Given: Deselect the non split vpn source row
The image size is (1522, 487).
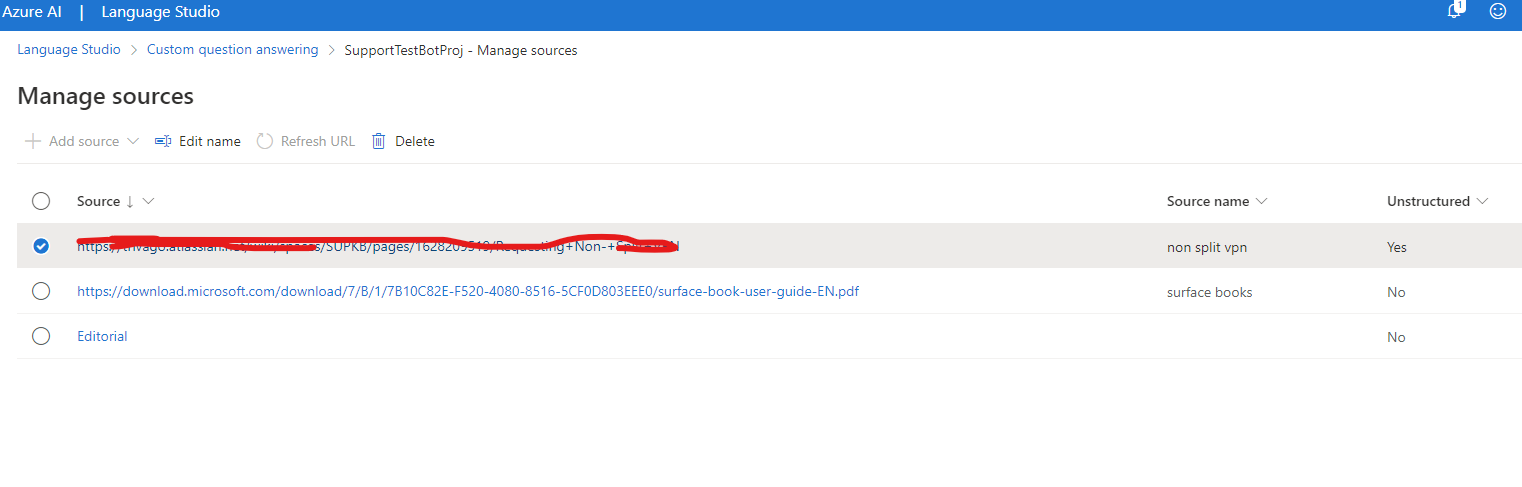Looking at the screenshot, I should pyautogui.click(x=41, y=246).
